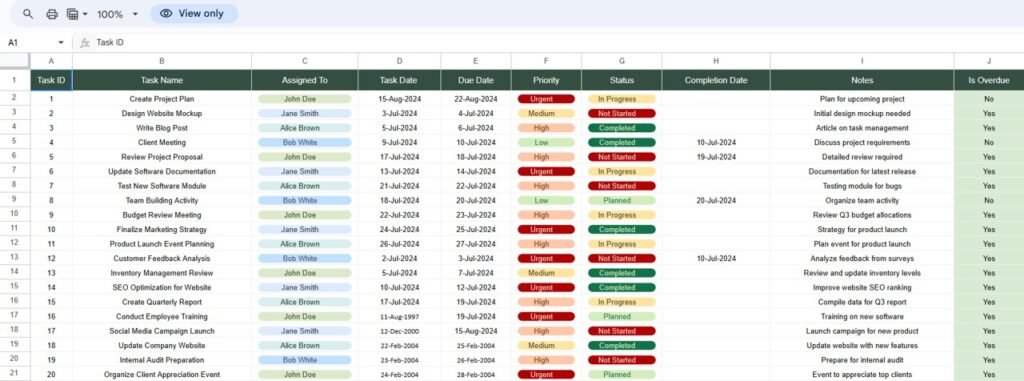1024x381 pixels.
Task: Open Low priority chip for Client Meeting
Action: [546, 142]
